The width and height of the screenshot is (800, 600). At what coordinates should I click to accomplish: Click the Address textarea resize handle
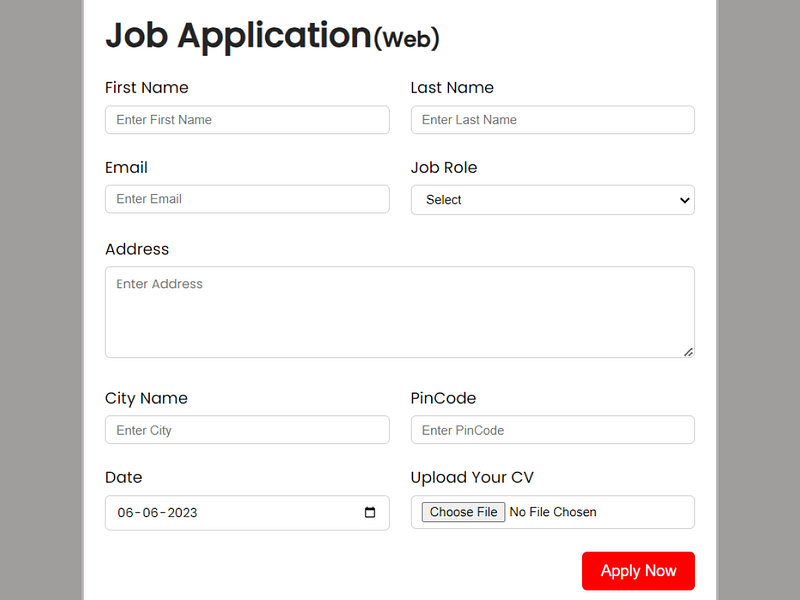[x=688, y=351]
